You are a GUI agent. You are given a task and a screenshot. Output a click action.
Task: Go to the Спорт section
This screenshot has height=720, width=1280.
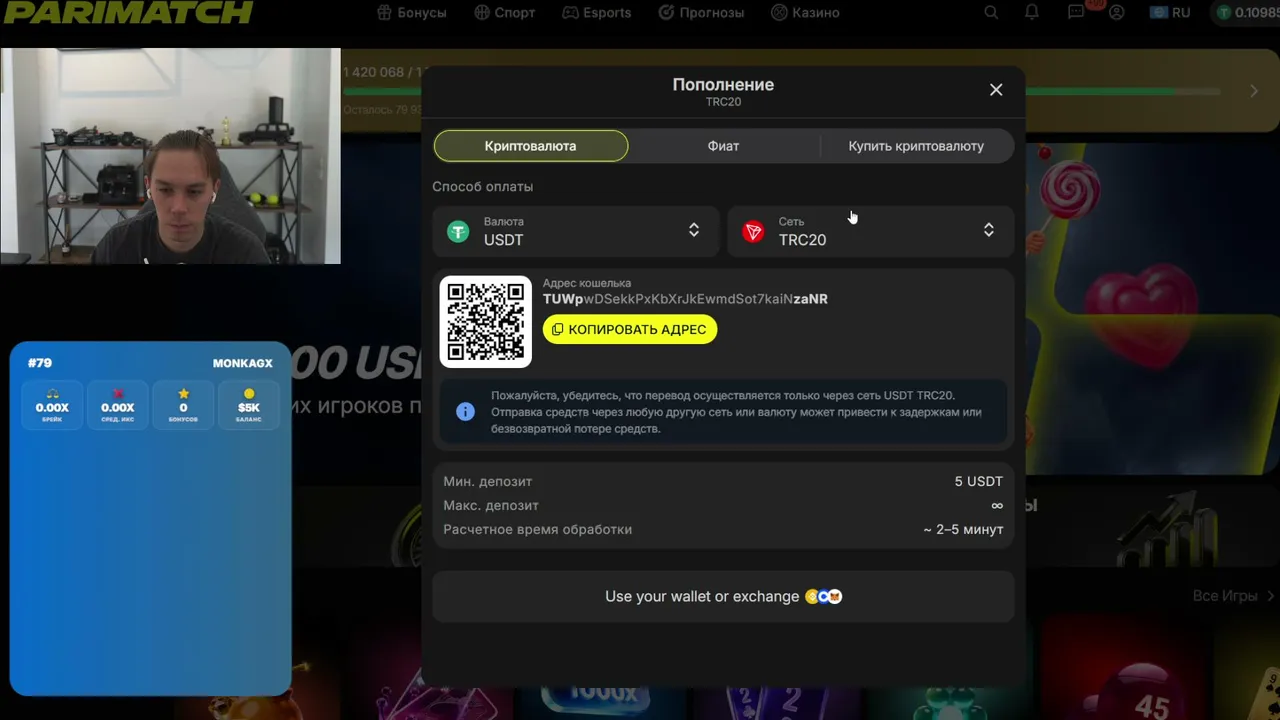pos(505,13)
